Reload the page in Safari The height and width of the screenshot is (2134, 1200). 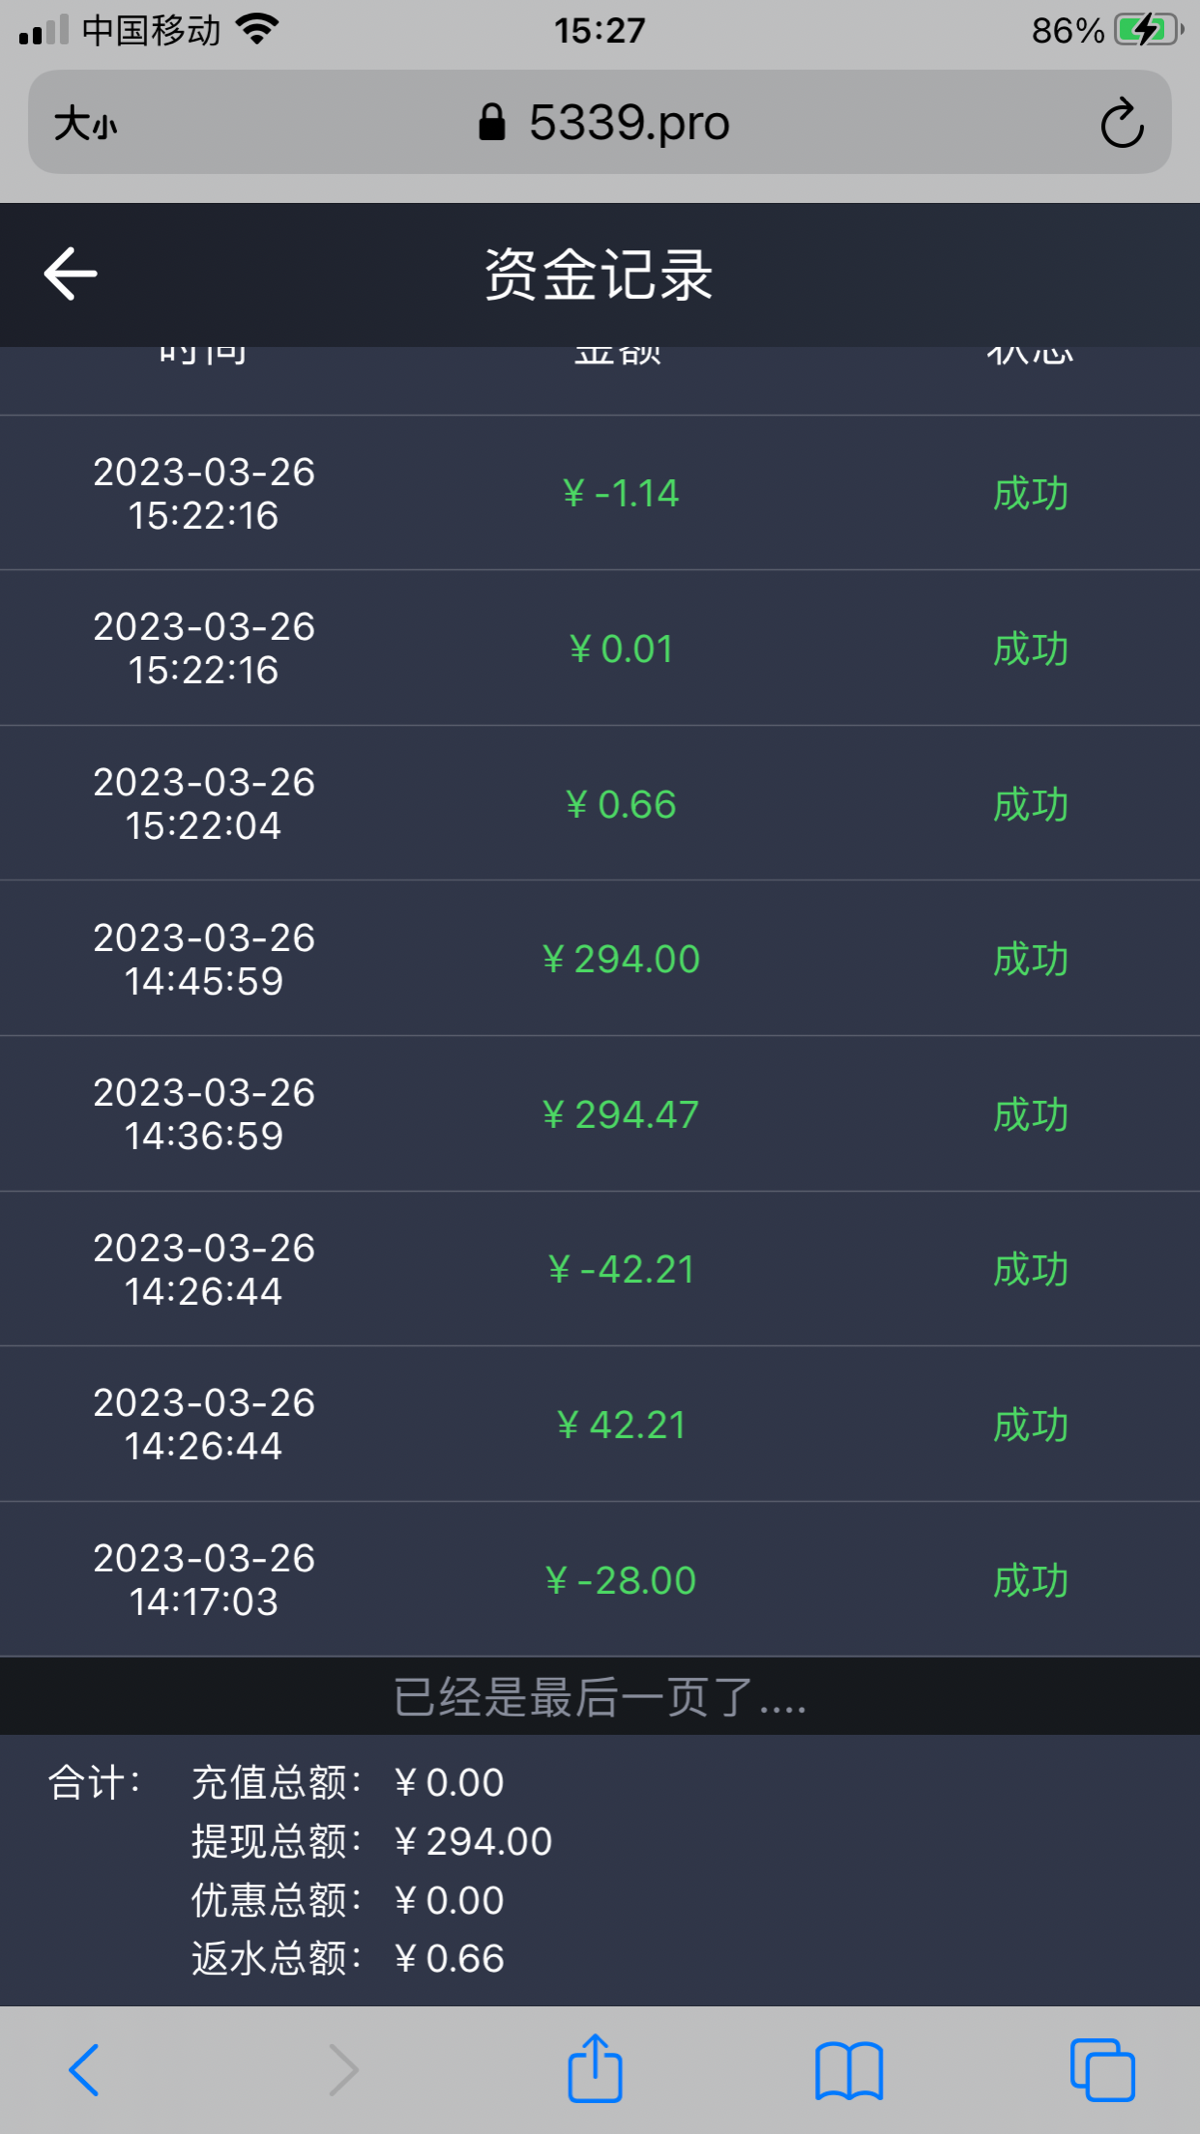click(x=1121, y=124)
